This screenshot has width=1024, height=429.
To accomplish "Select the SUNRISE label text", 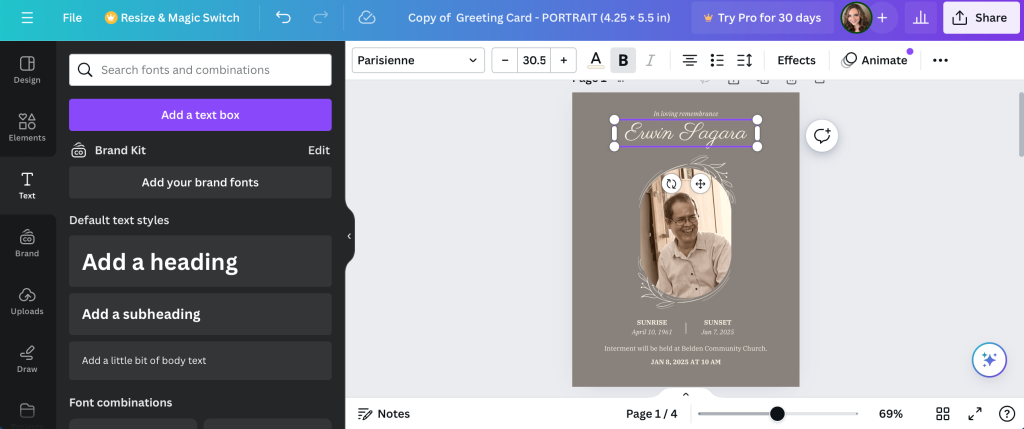I will (x=652, y=323).
